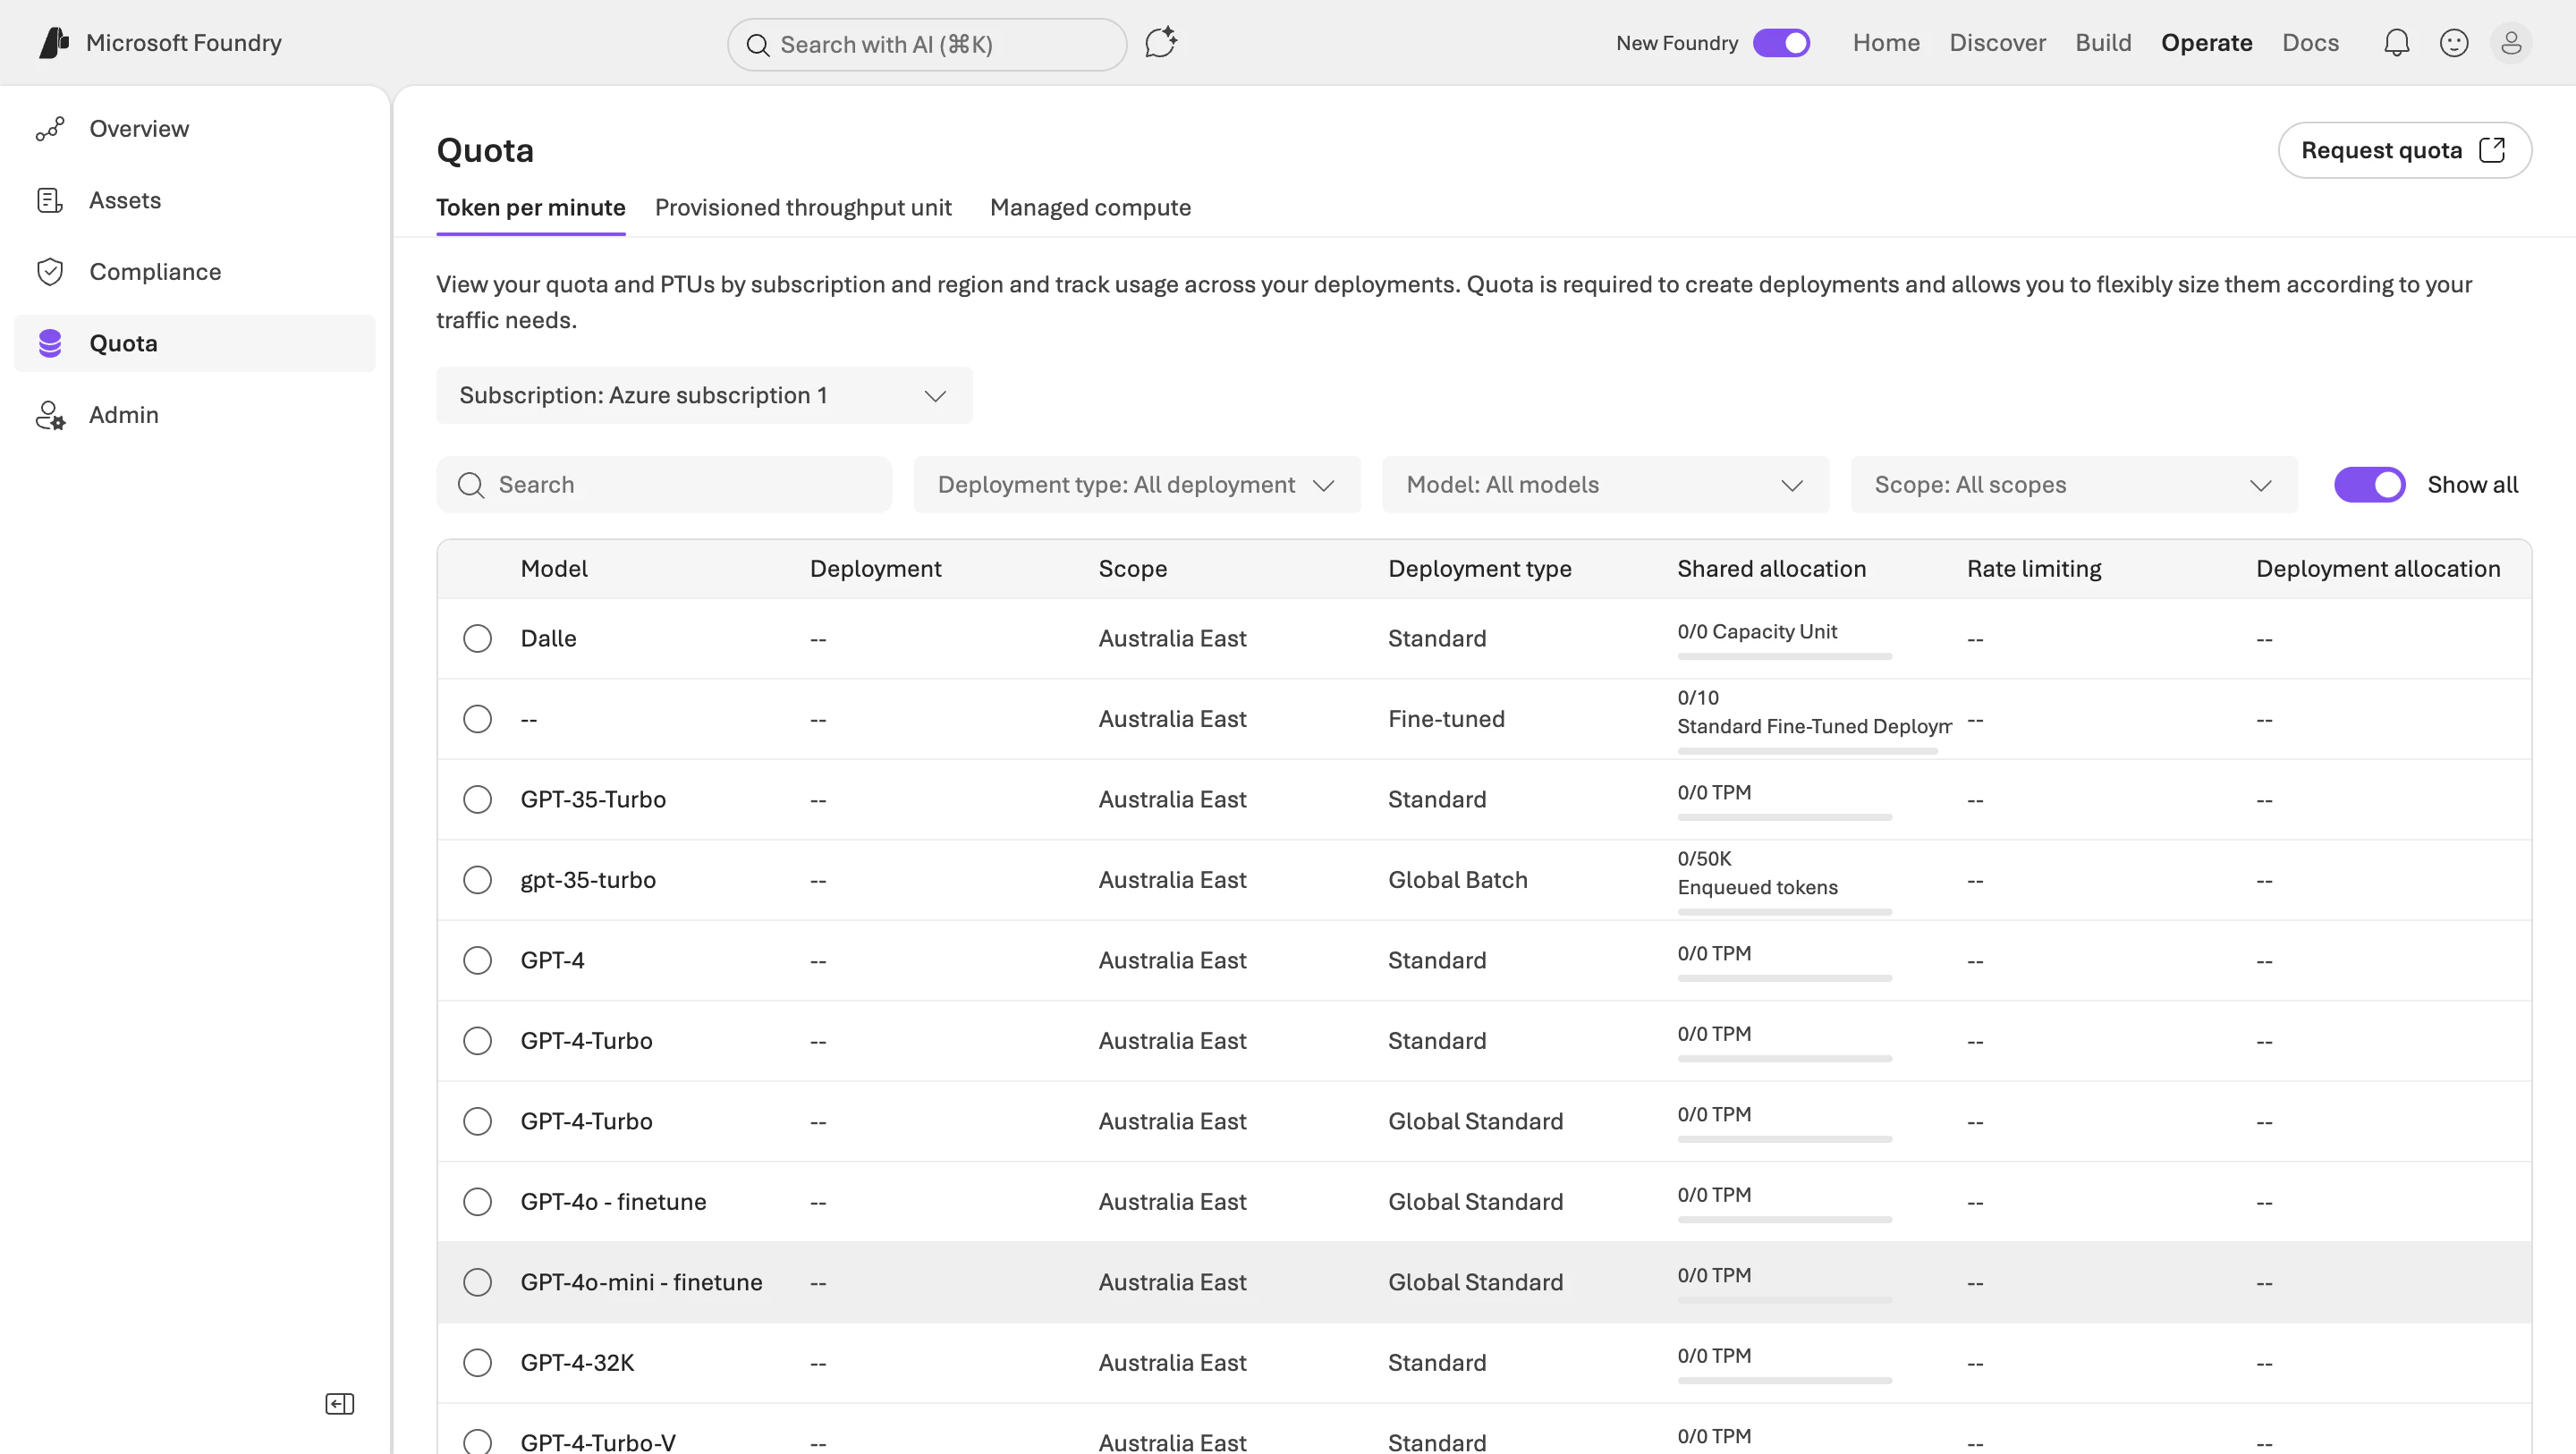Click the Overview sidebar icon
Viewport: 2576px width, 1454px height.
[50, 129]
